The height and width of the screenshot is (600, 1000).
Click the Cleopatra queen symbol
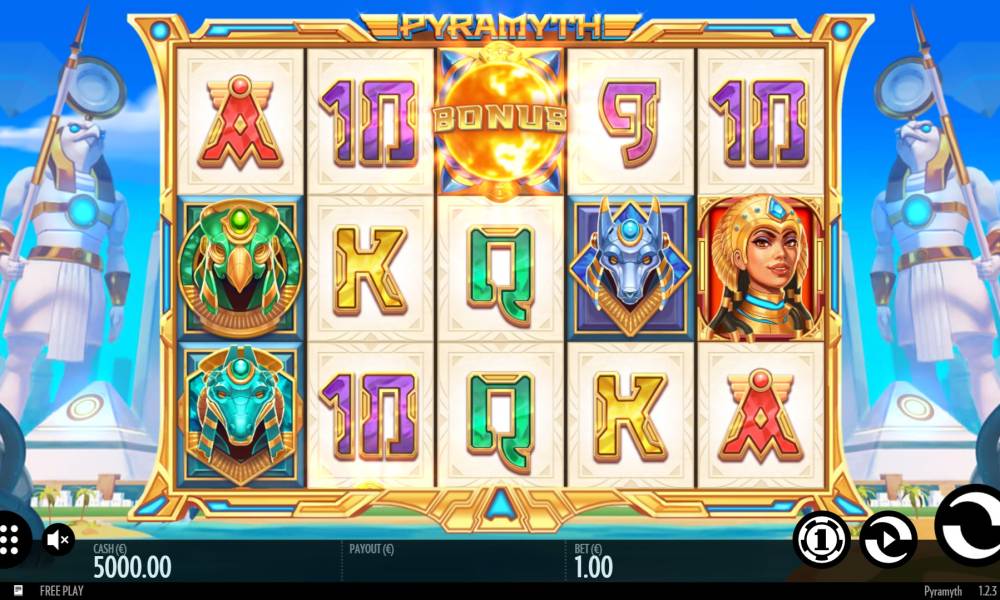pyautogui.click(x=761, y=268)
